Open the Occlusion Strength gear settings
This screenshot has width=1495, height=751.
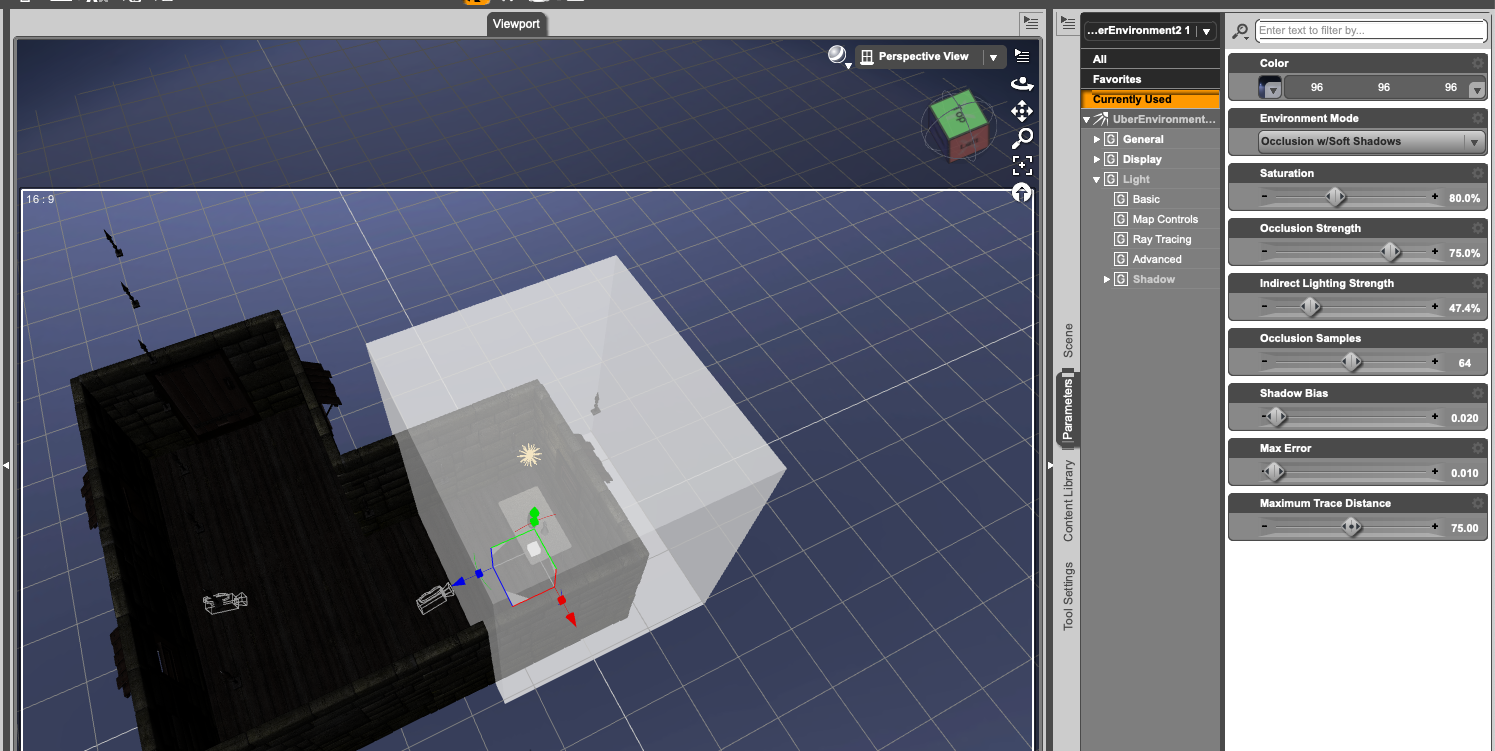[1477, 228]
